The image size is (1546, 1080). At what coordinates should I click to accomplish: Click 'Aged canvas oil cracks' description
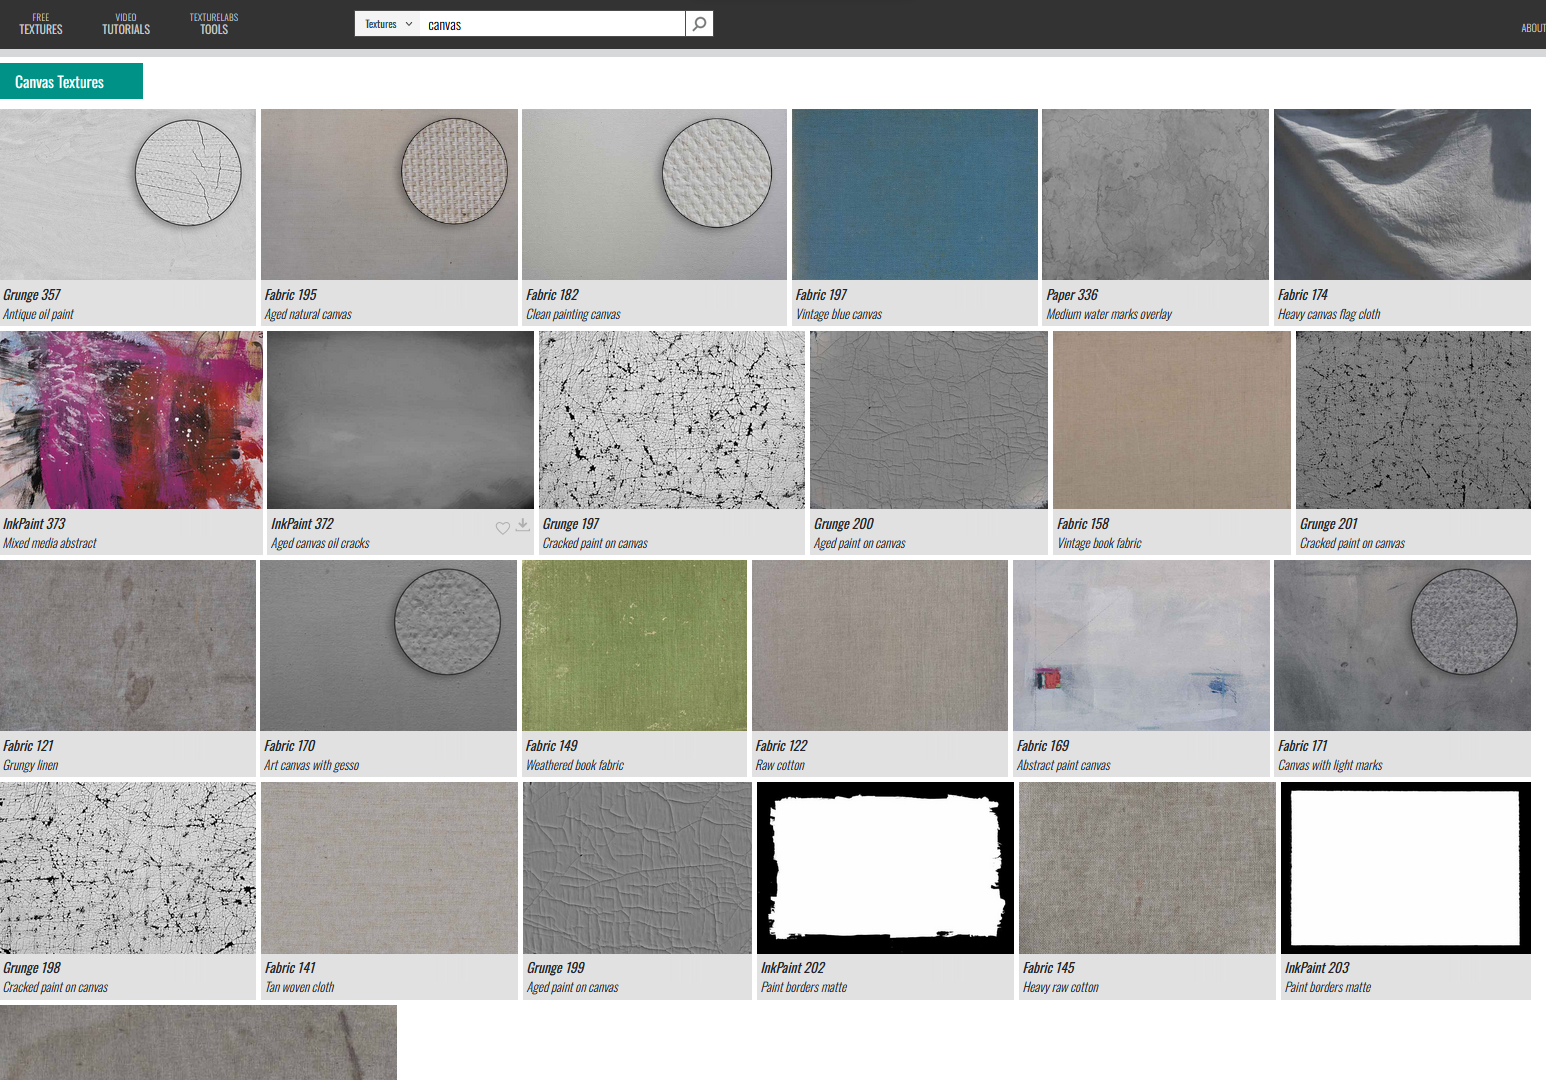pyautogui.click(x=320, y=543)
